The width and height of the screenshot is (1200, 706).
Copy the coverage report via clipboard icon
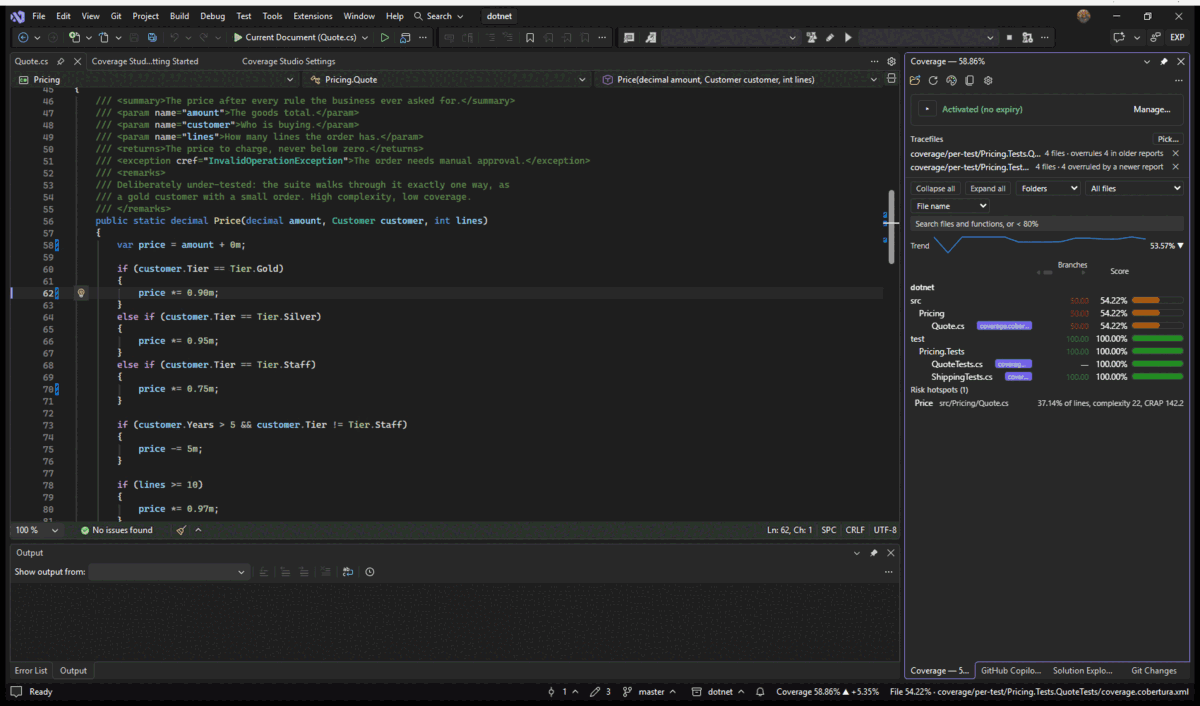pos(969,80)
